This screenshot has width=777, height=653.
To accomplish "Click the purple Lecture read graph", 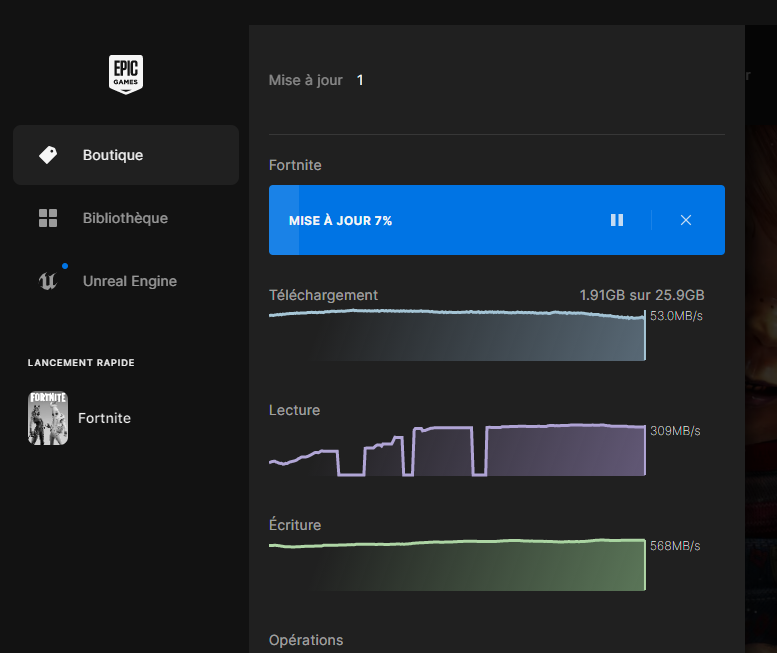I will pos(457,450).
